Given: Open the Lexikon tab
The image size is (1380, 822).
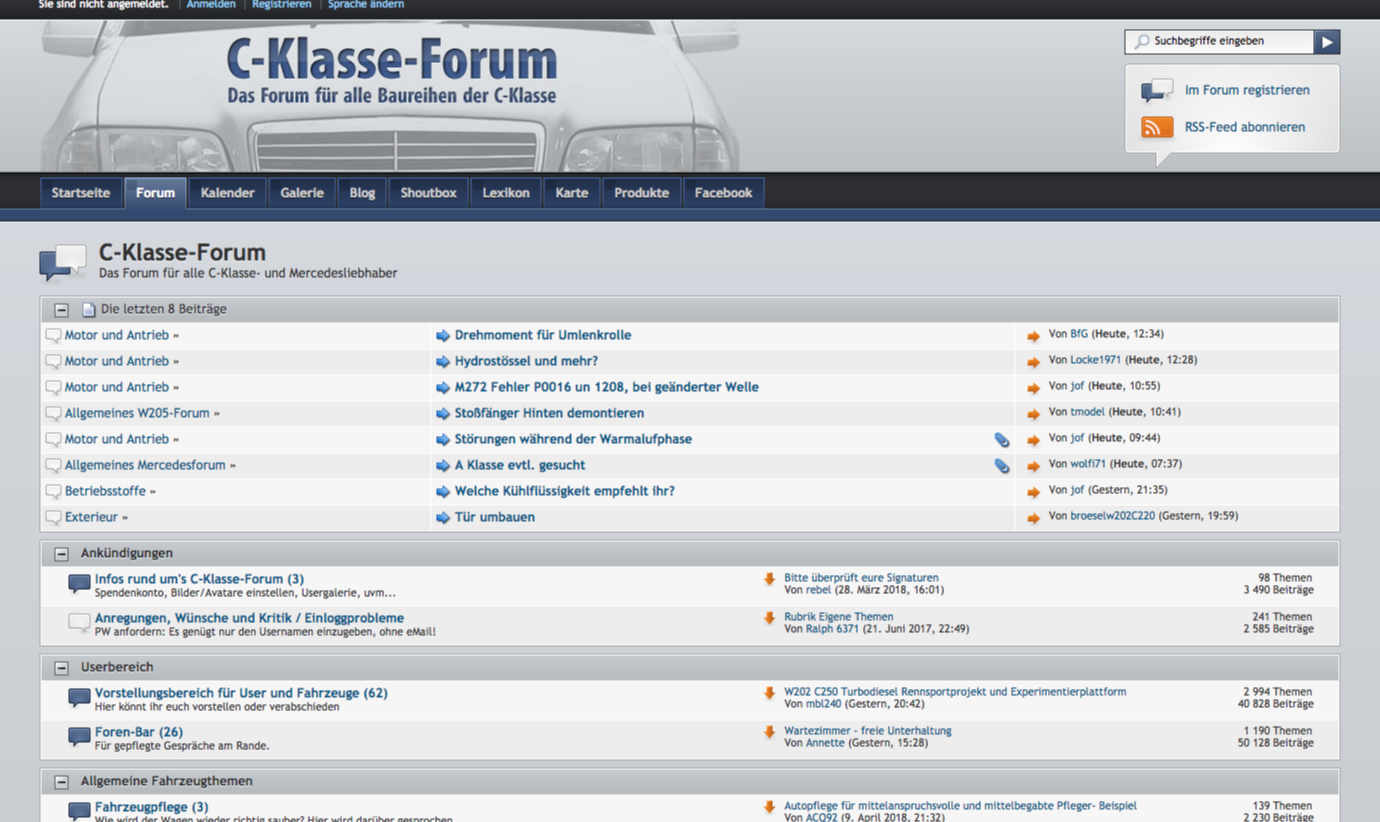Looking at the screenshot, I should (506, 193).
